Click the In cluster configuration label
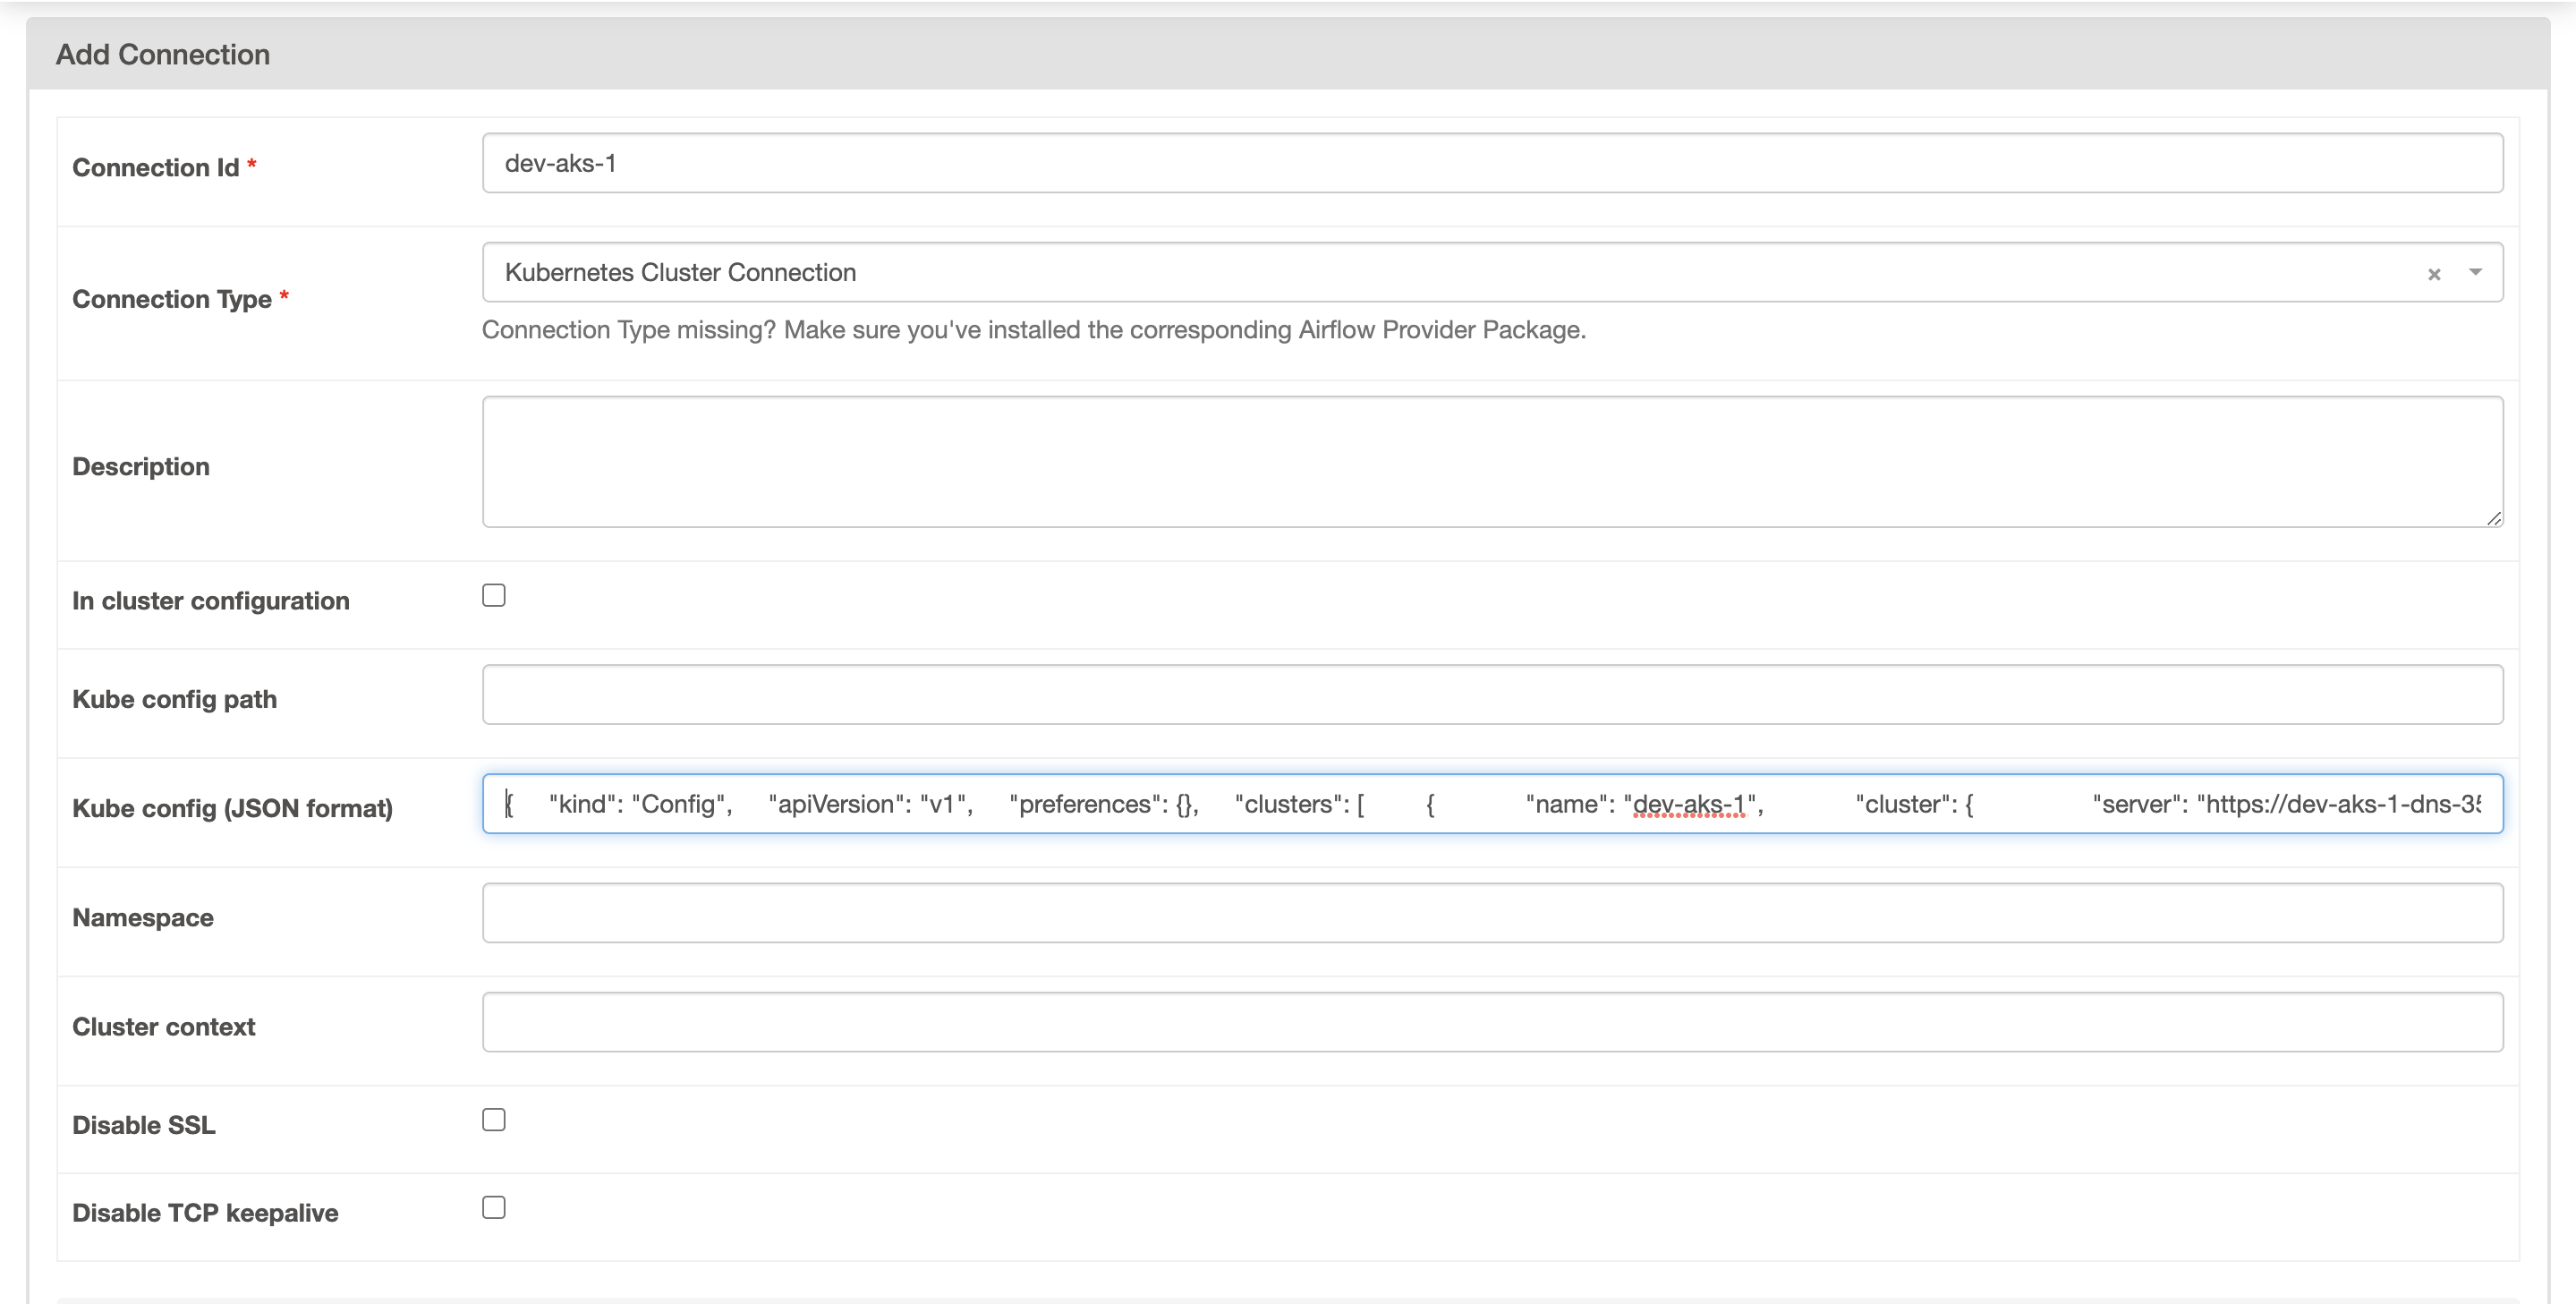 click(x=211, y=601)
